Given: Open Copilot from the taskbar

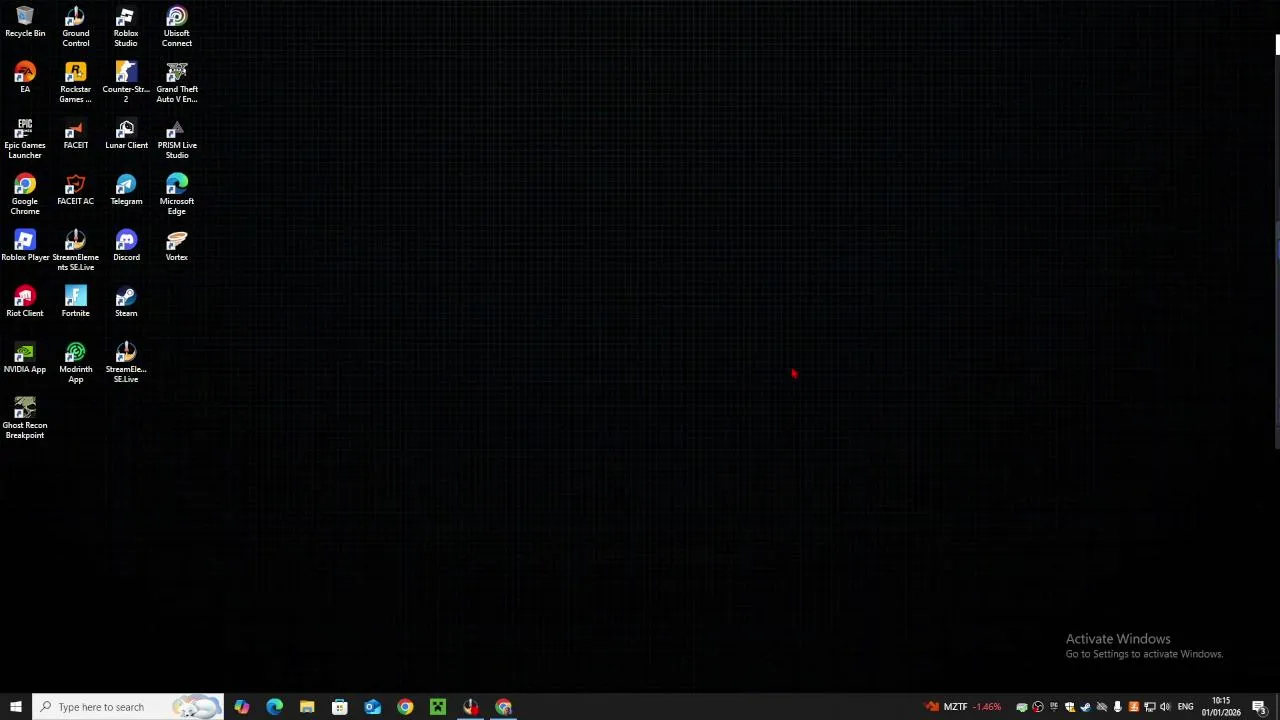Looking at the screenshot, I should click(x=241, y=707).
